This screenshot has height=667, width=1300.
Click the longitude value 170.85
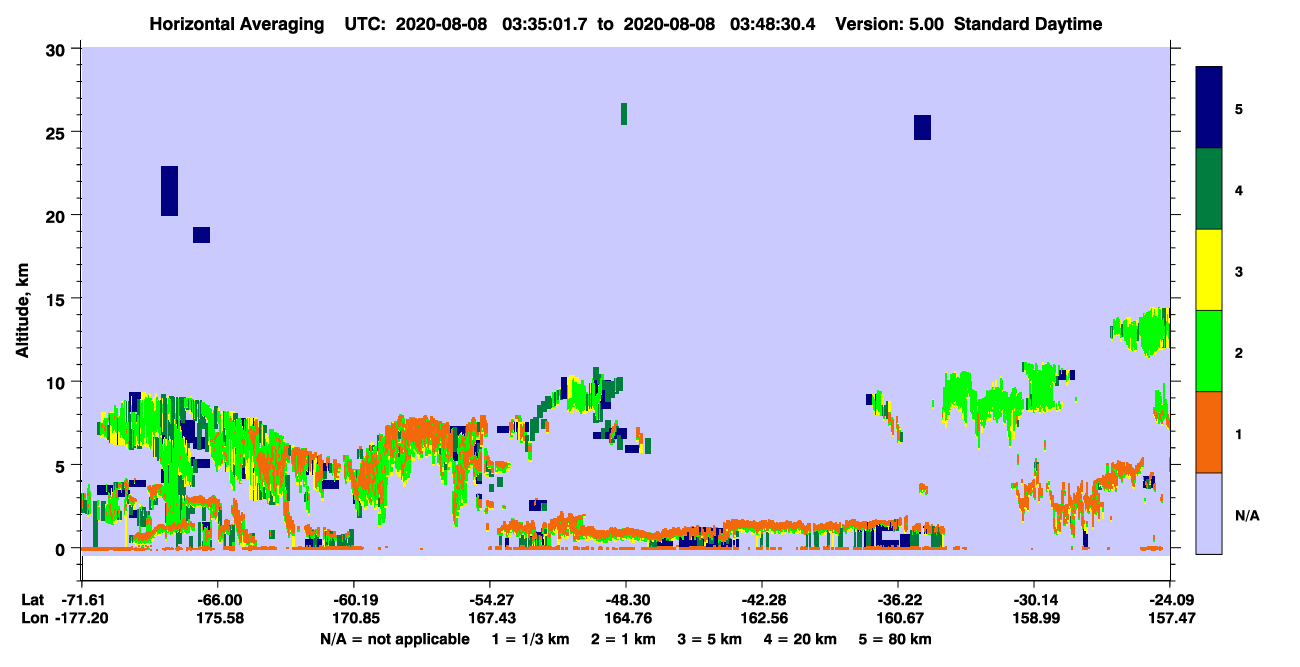(x=354, y=619)
